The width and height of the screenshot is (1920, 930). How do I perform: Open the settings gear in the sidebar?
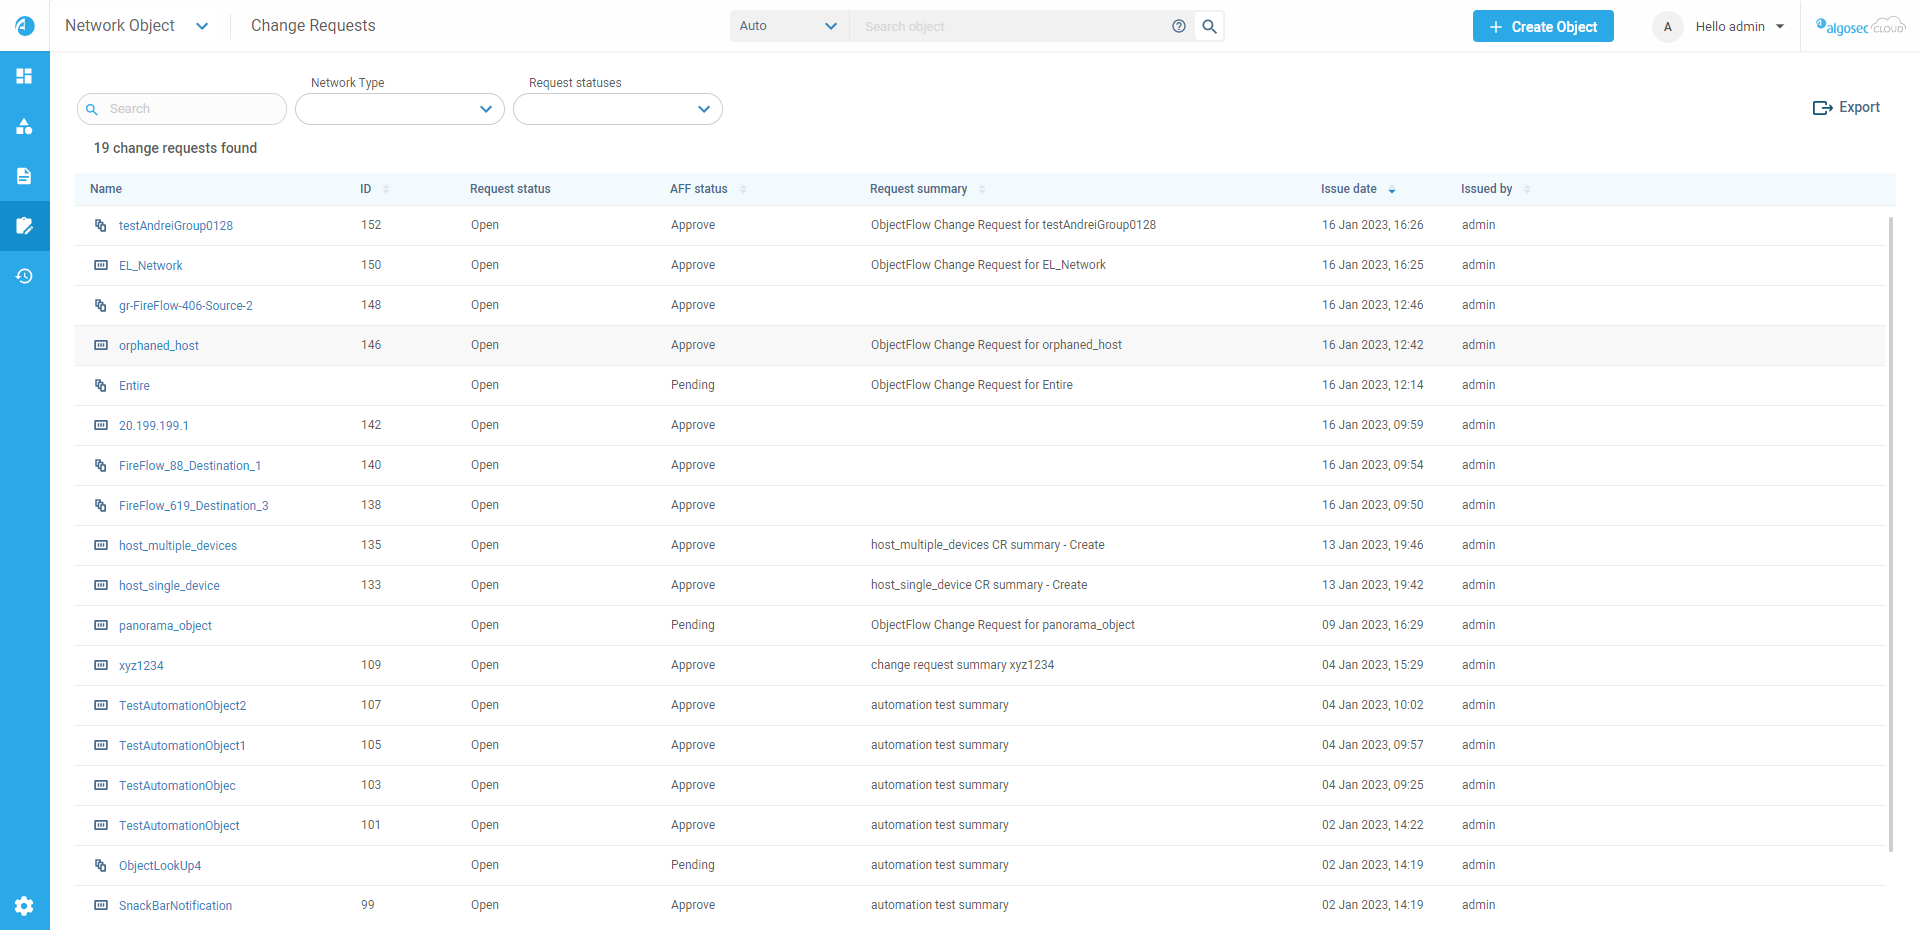[24, 906]
